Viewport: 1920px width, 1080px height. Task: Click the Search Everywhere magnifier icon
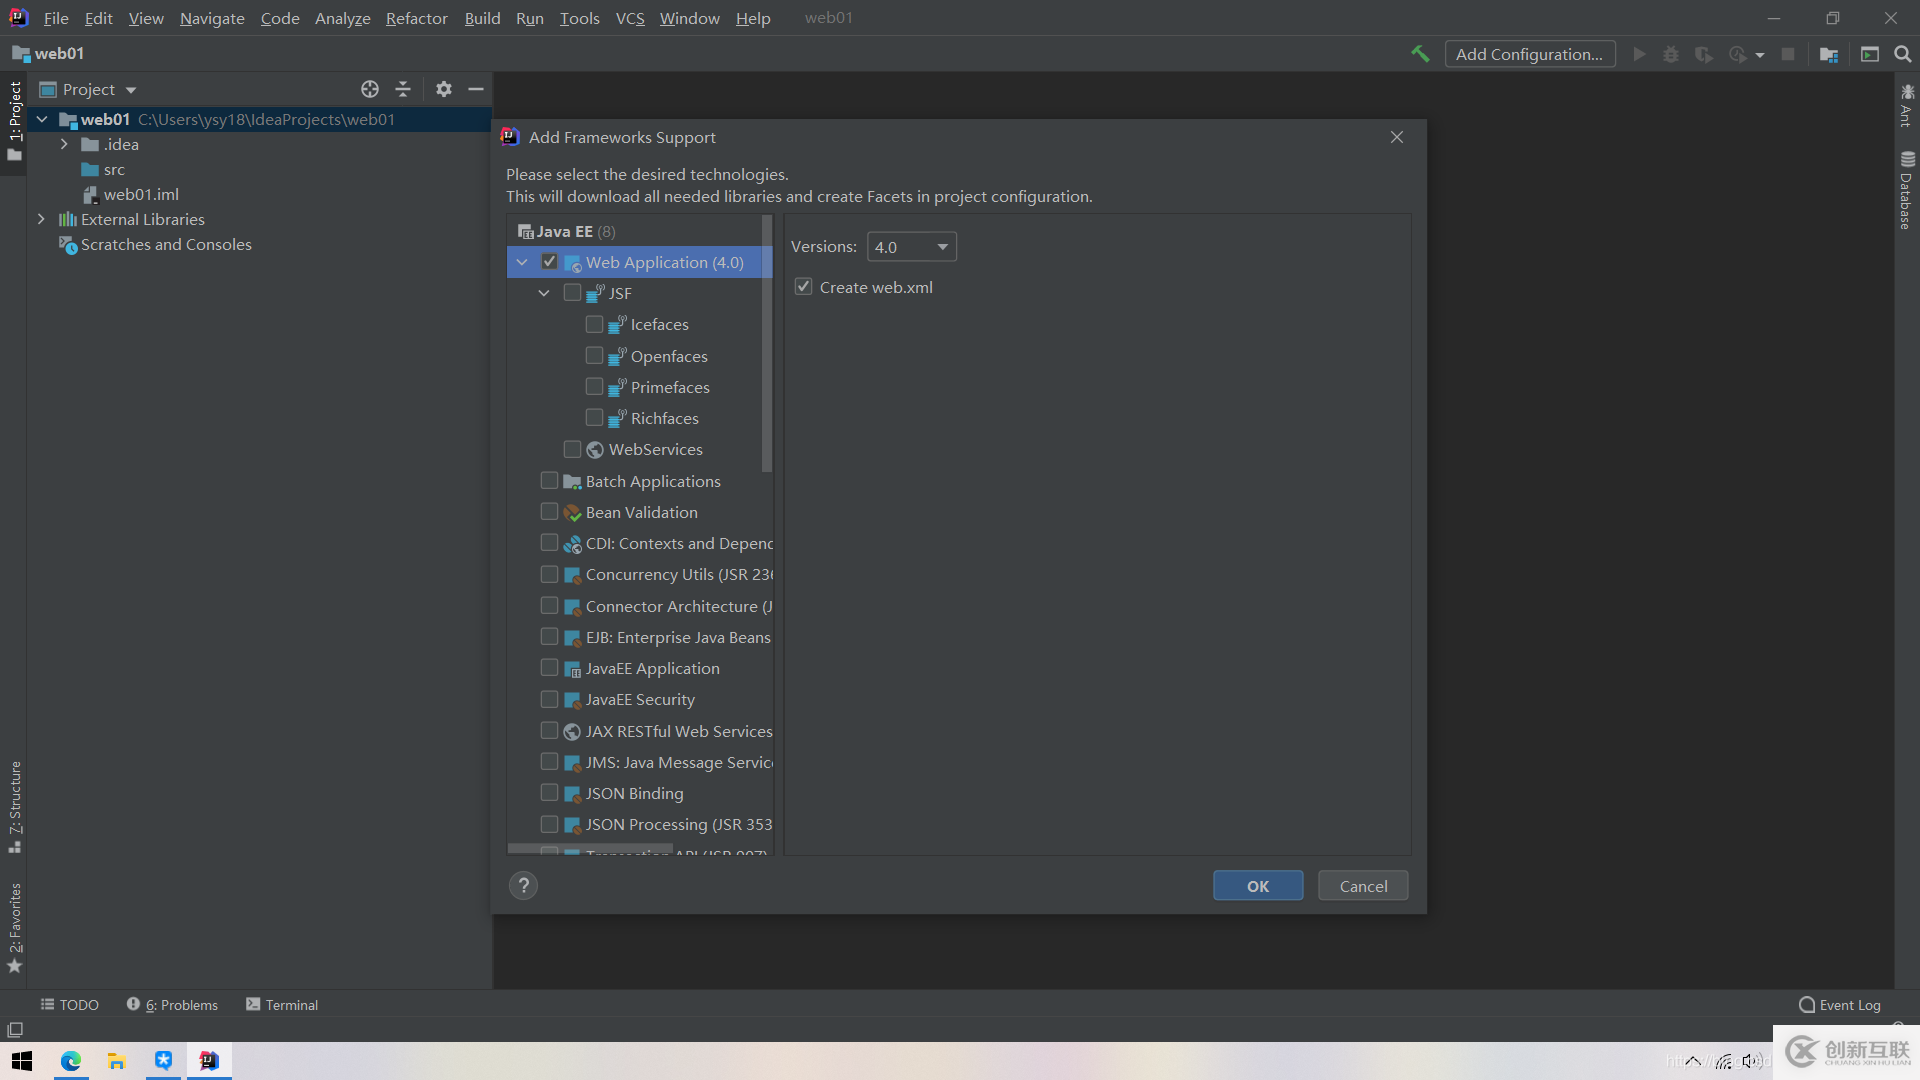1903,54
